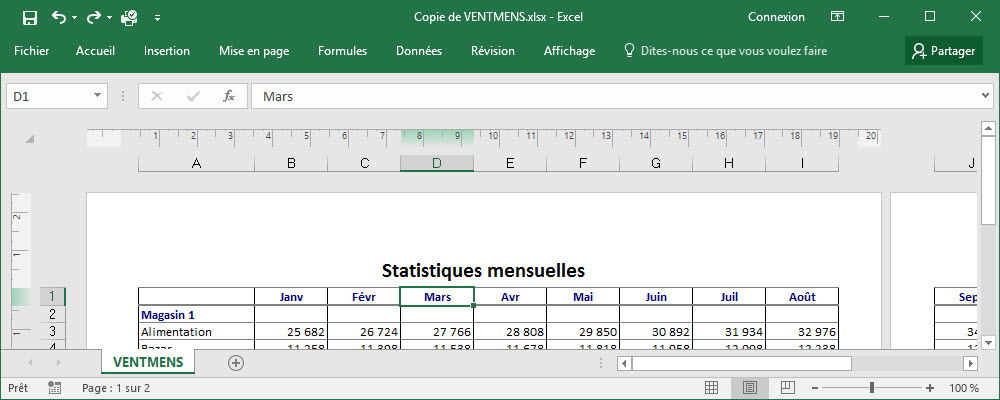Add a new sheet with plus icon
Image resolution: width=1000 pixels, height=400 pixels.
tap(236, 363)
